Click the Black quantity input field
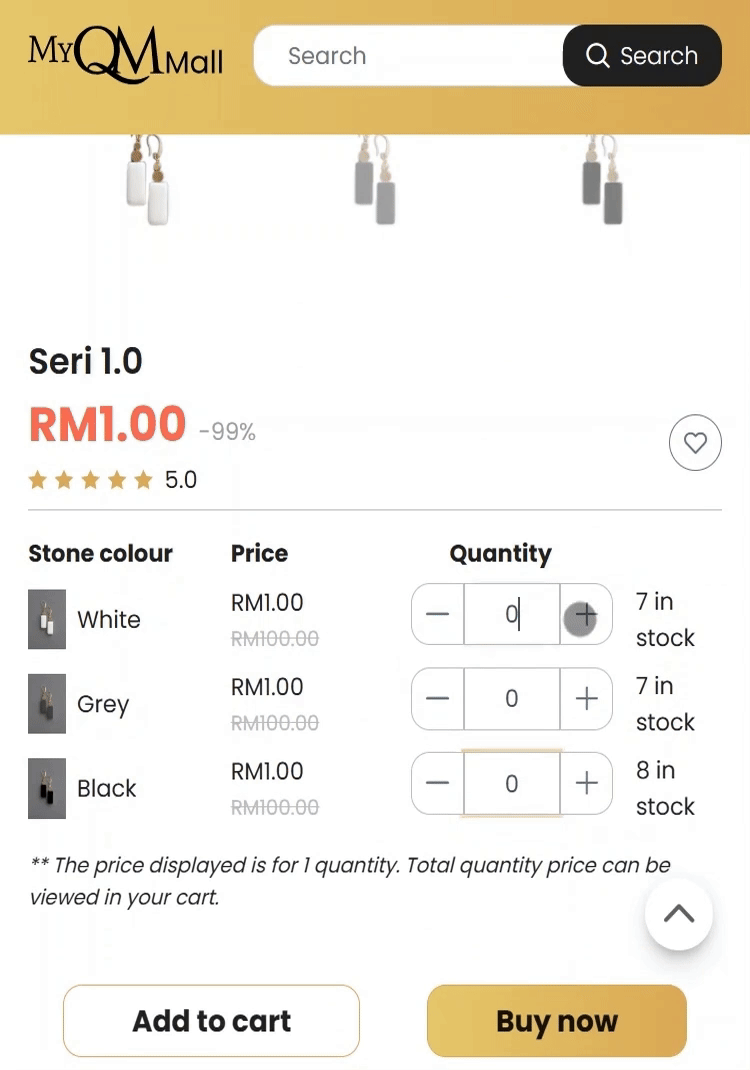 pos(511,783)
